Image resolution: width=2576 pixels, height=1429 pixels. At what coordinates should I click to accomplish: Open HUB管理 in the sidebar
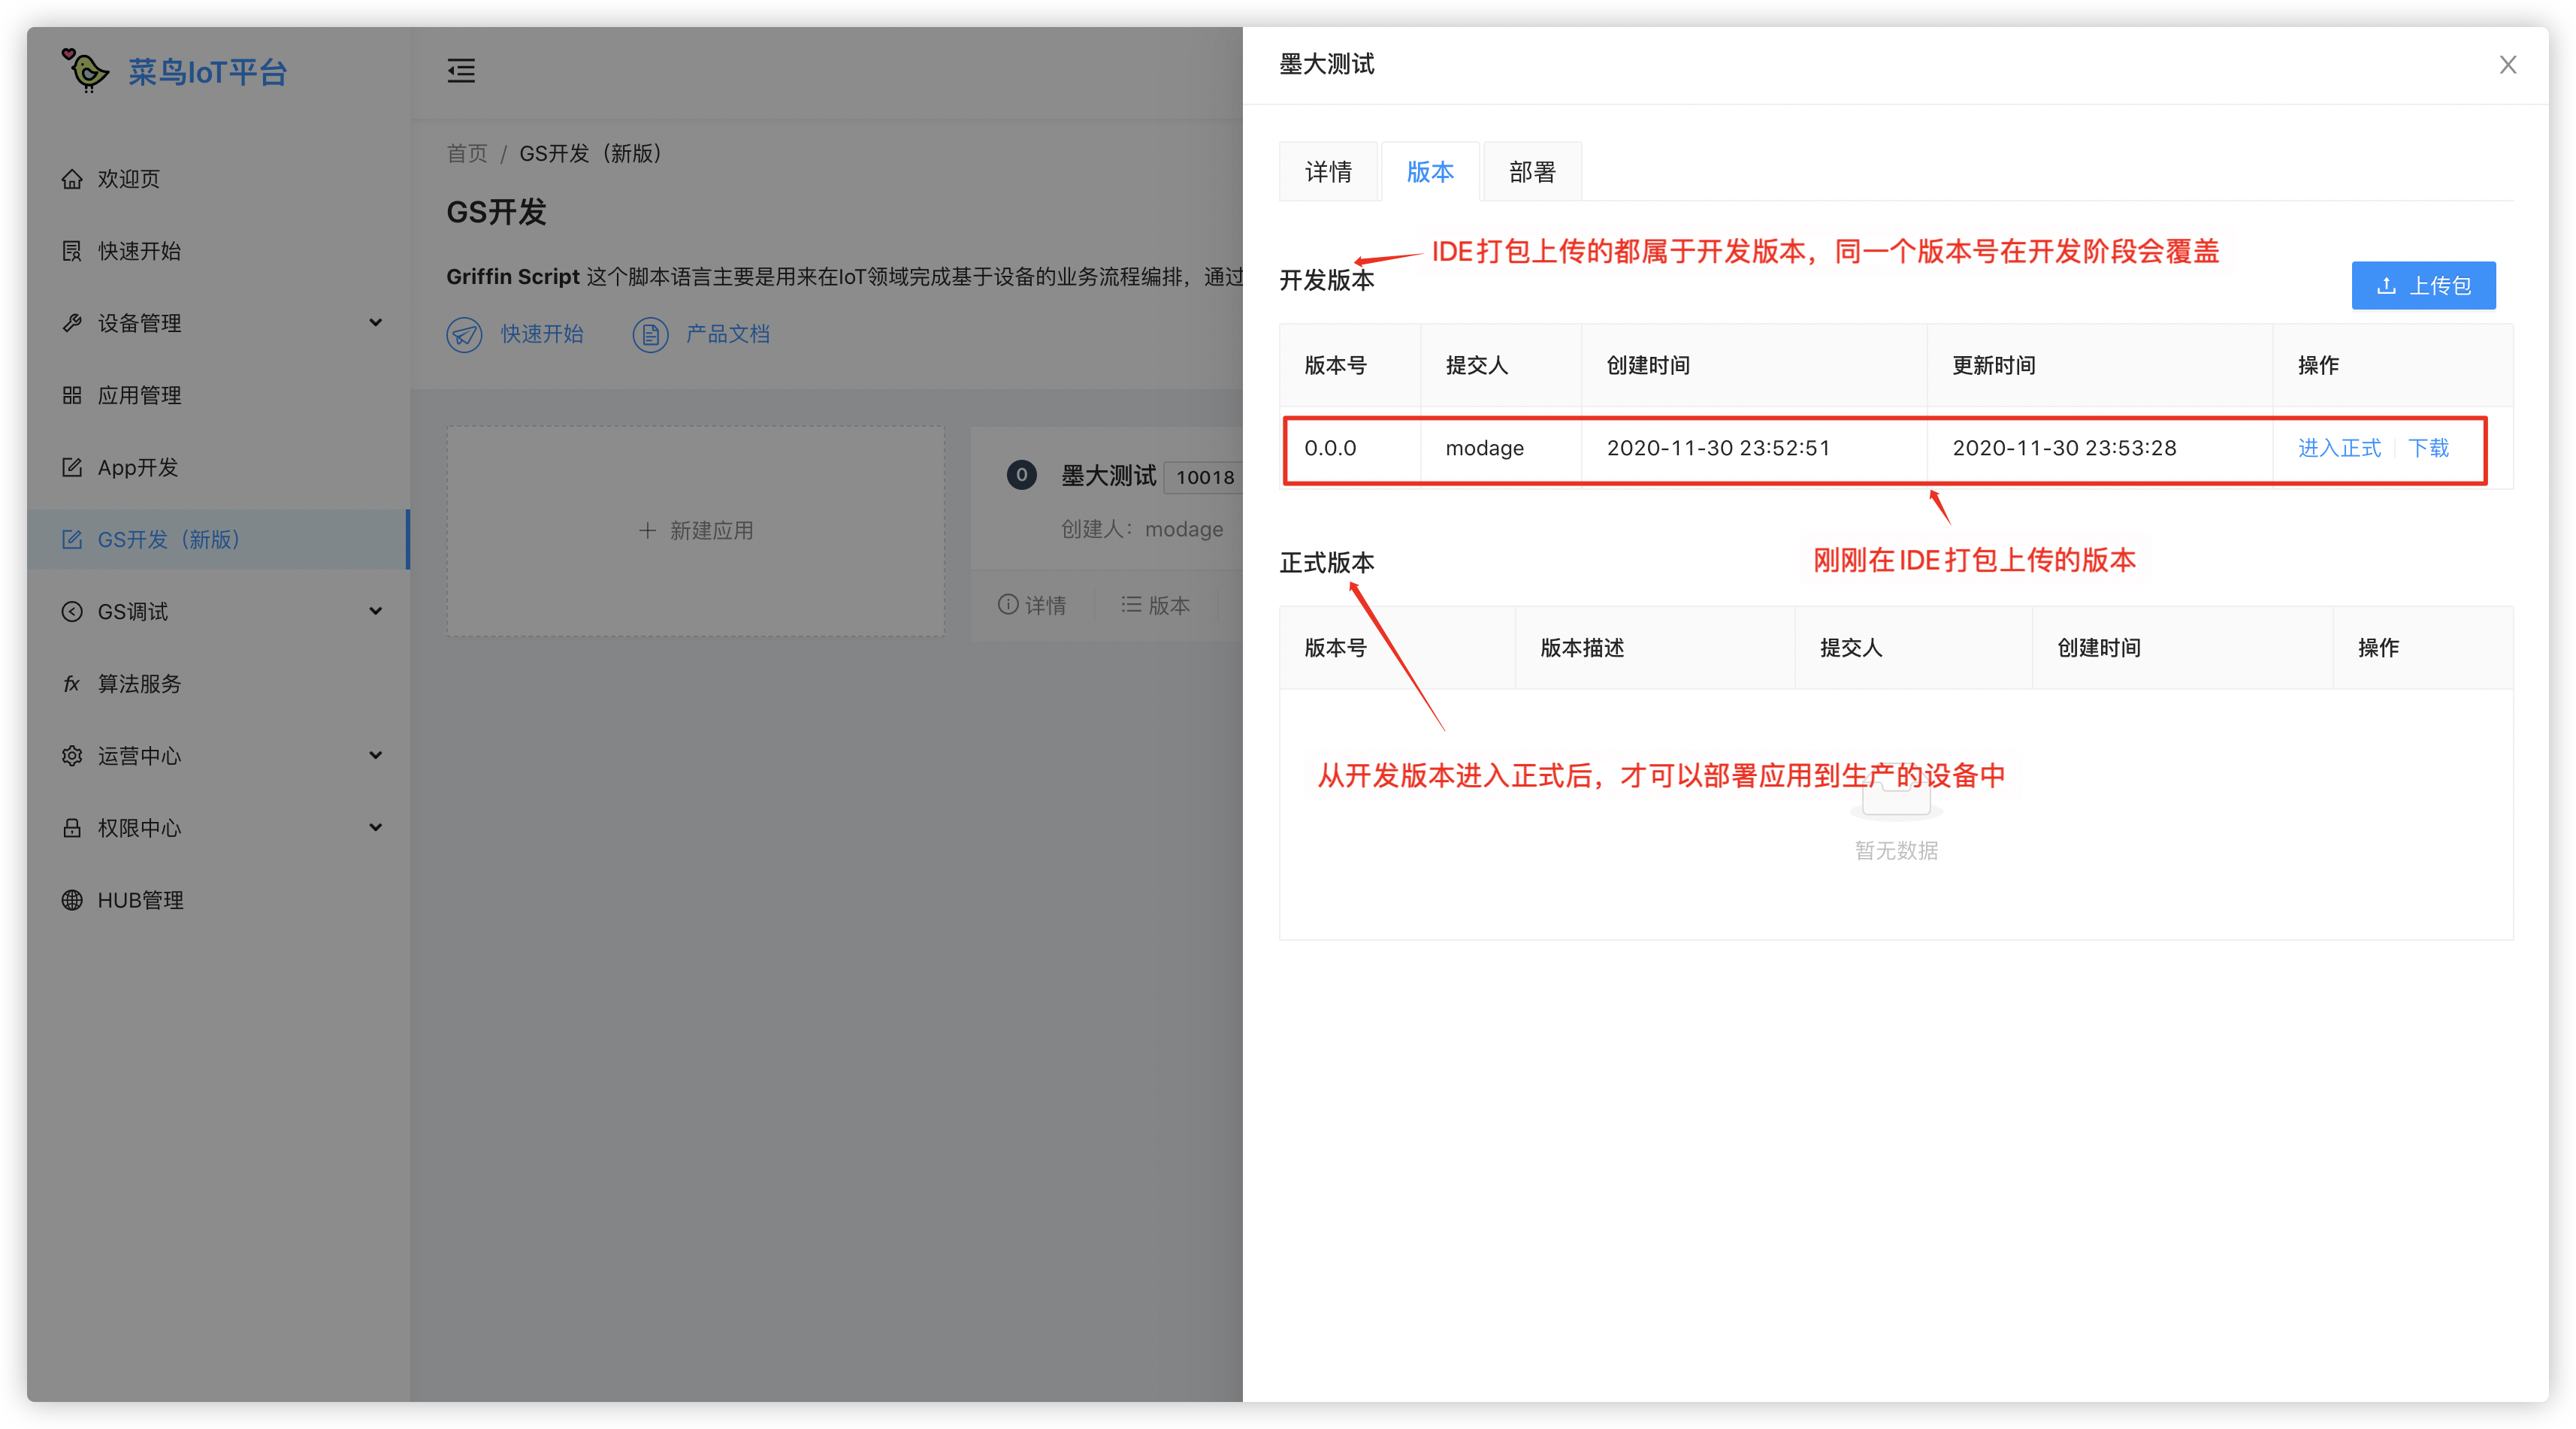pyautogui.click(x=140, y=900)
